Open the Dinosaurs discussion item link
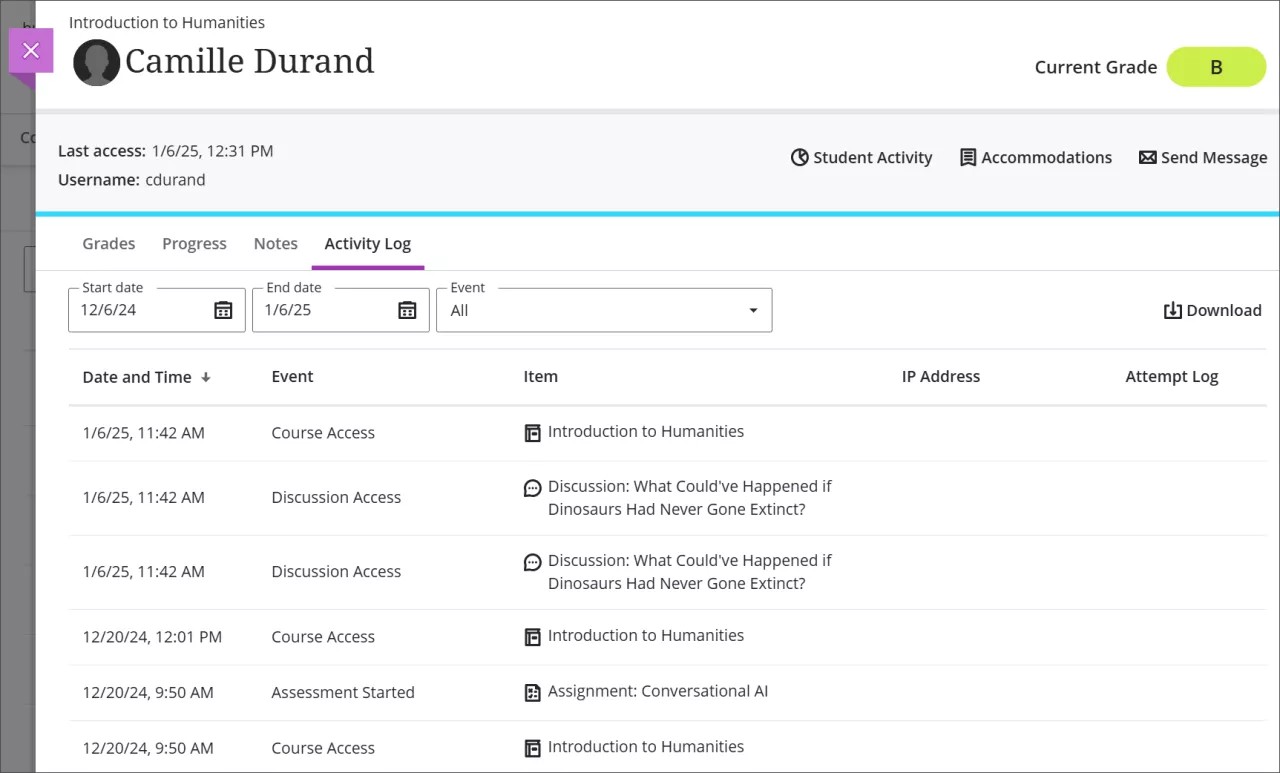This screenshot has height=773, width=1280. (x=689, y=497)
